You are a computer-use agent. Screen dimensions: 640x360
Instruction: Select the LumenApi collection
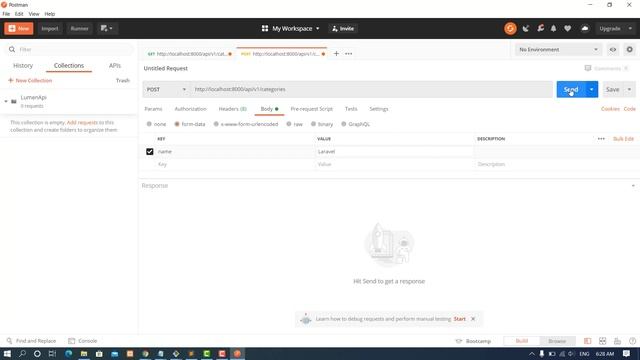pos(69,101)
